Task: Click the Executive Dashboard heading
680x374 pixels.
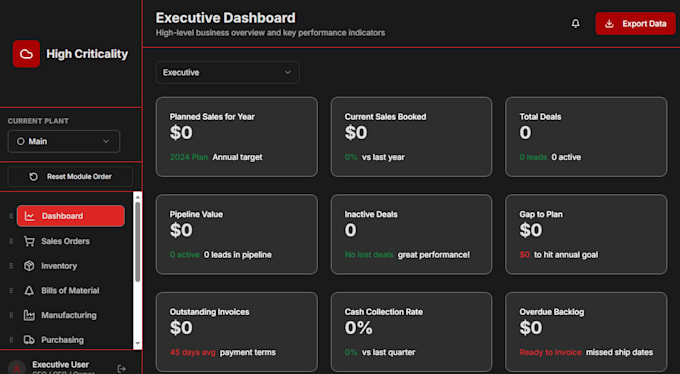Action: [226, 18]
